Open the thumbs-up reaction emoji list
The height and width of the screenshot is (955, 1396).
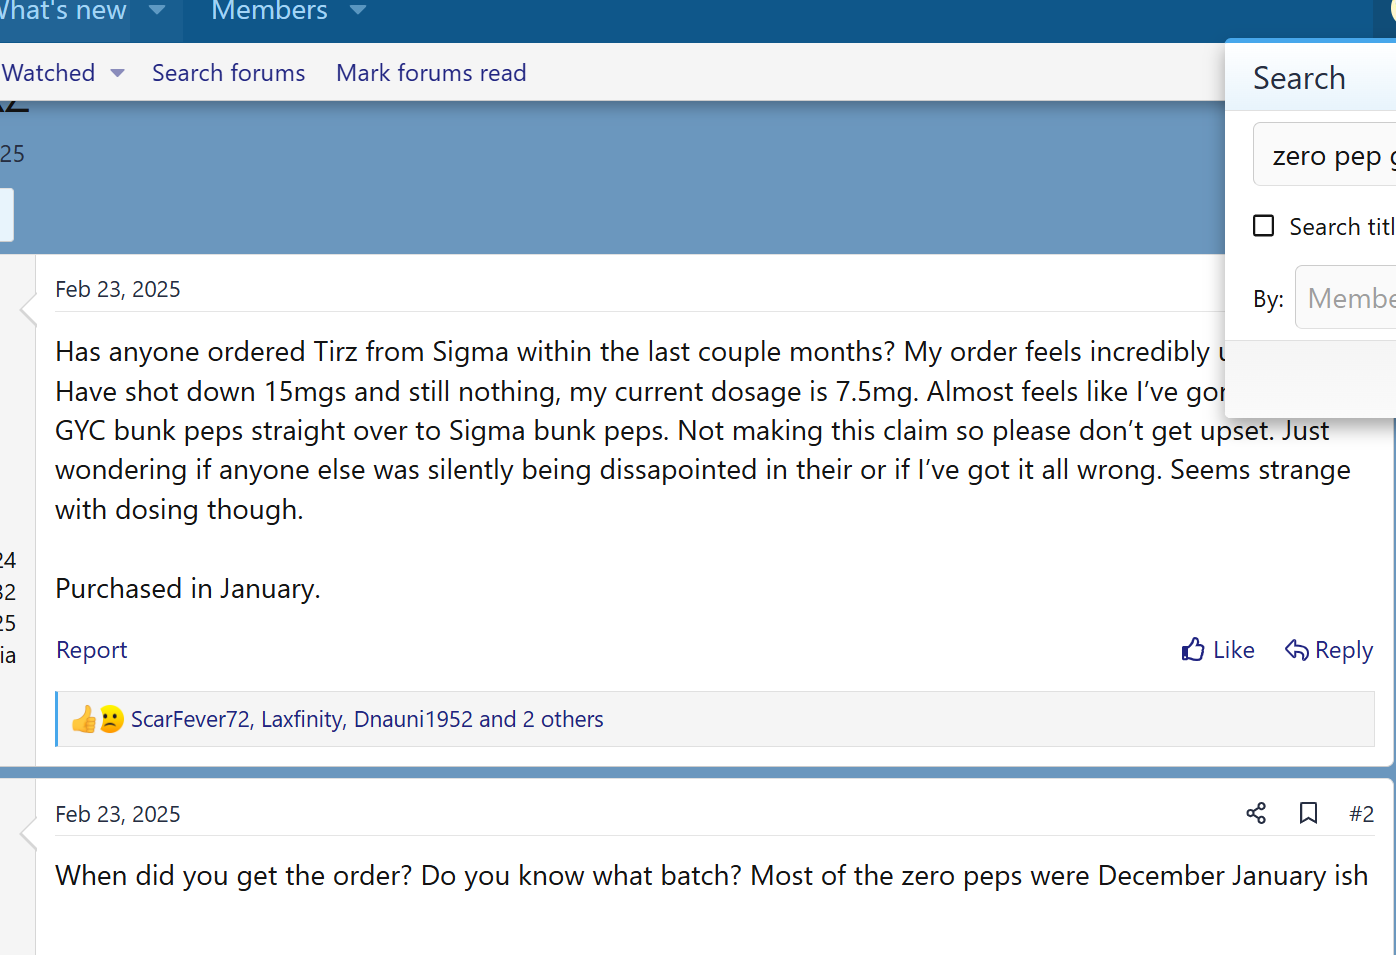(84, 719)
